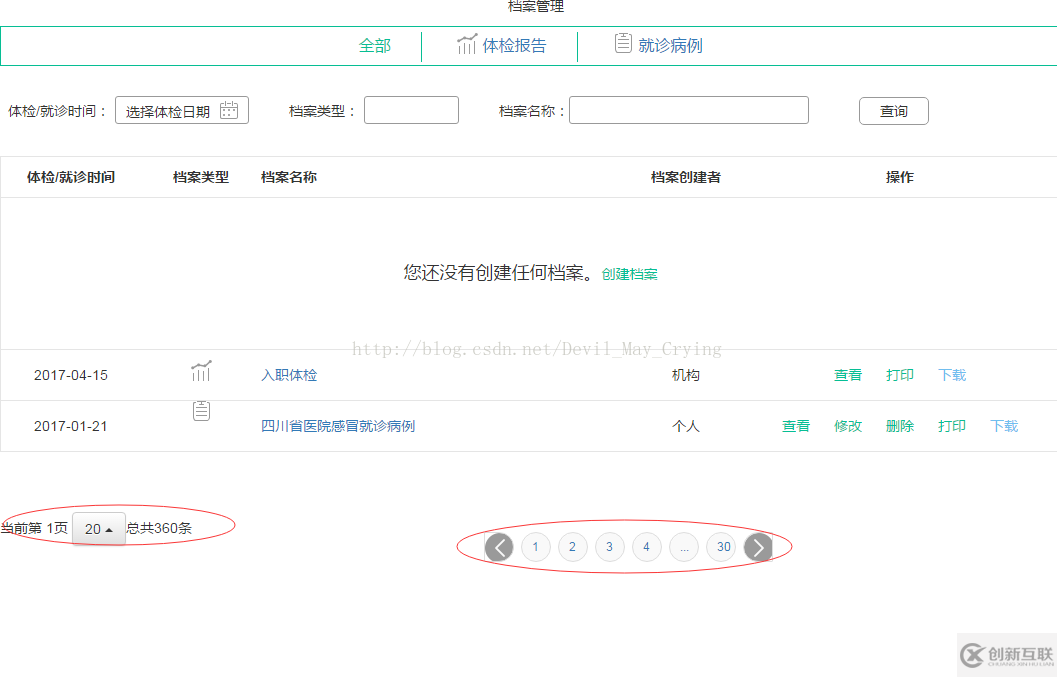The image size is (1057, 677).
Task: Click the 选择体检日期 date selector
Action: (170, 109)
